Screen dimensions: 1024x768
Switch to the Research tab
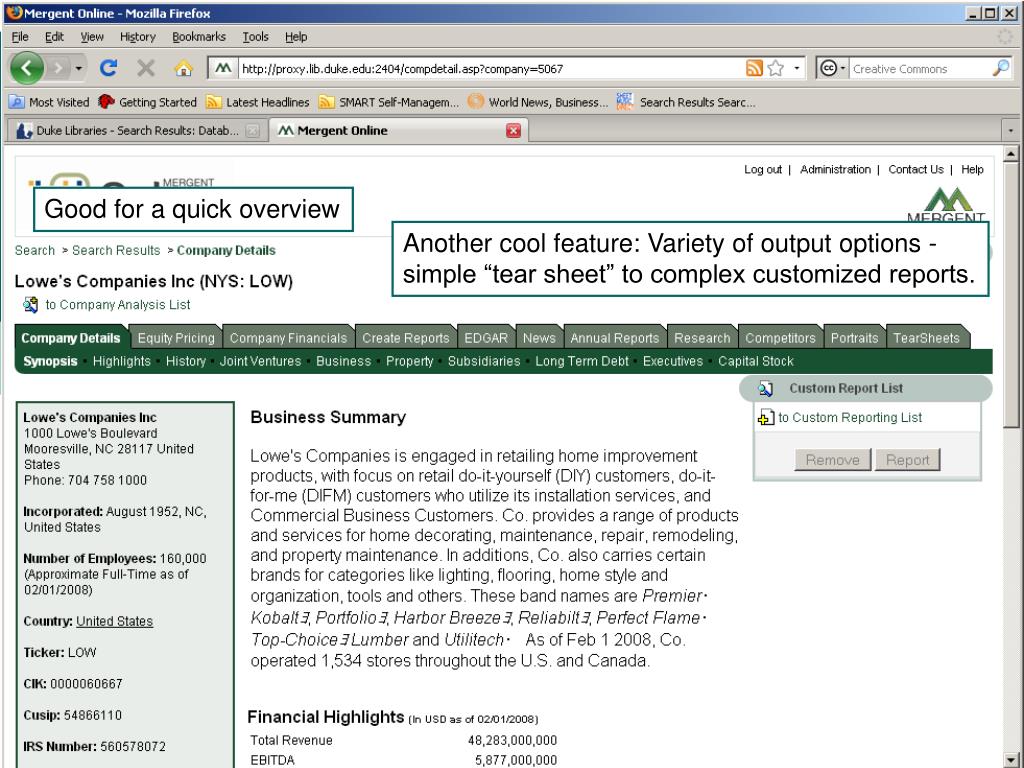tap(702, 338)
